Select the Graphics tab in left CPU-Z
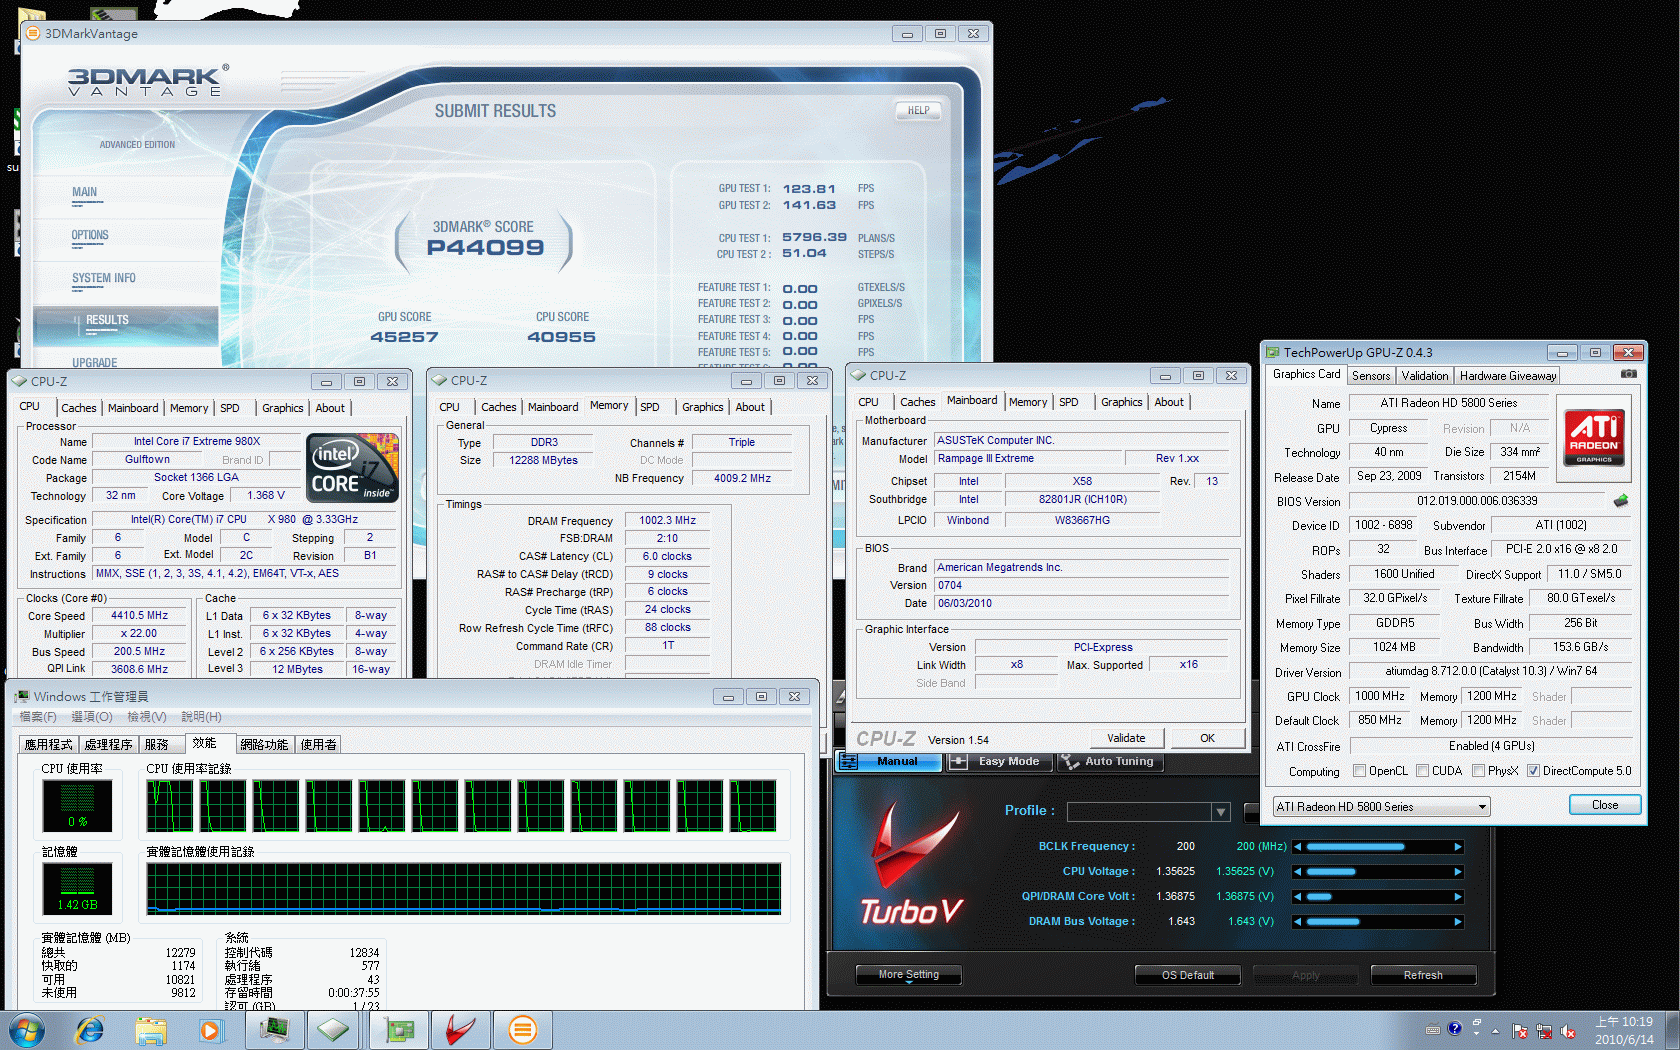Screen dimensions: 1680x1050 pyautogui.click(x=283, y=408)
